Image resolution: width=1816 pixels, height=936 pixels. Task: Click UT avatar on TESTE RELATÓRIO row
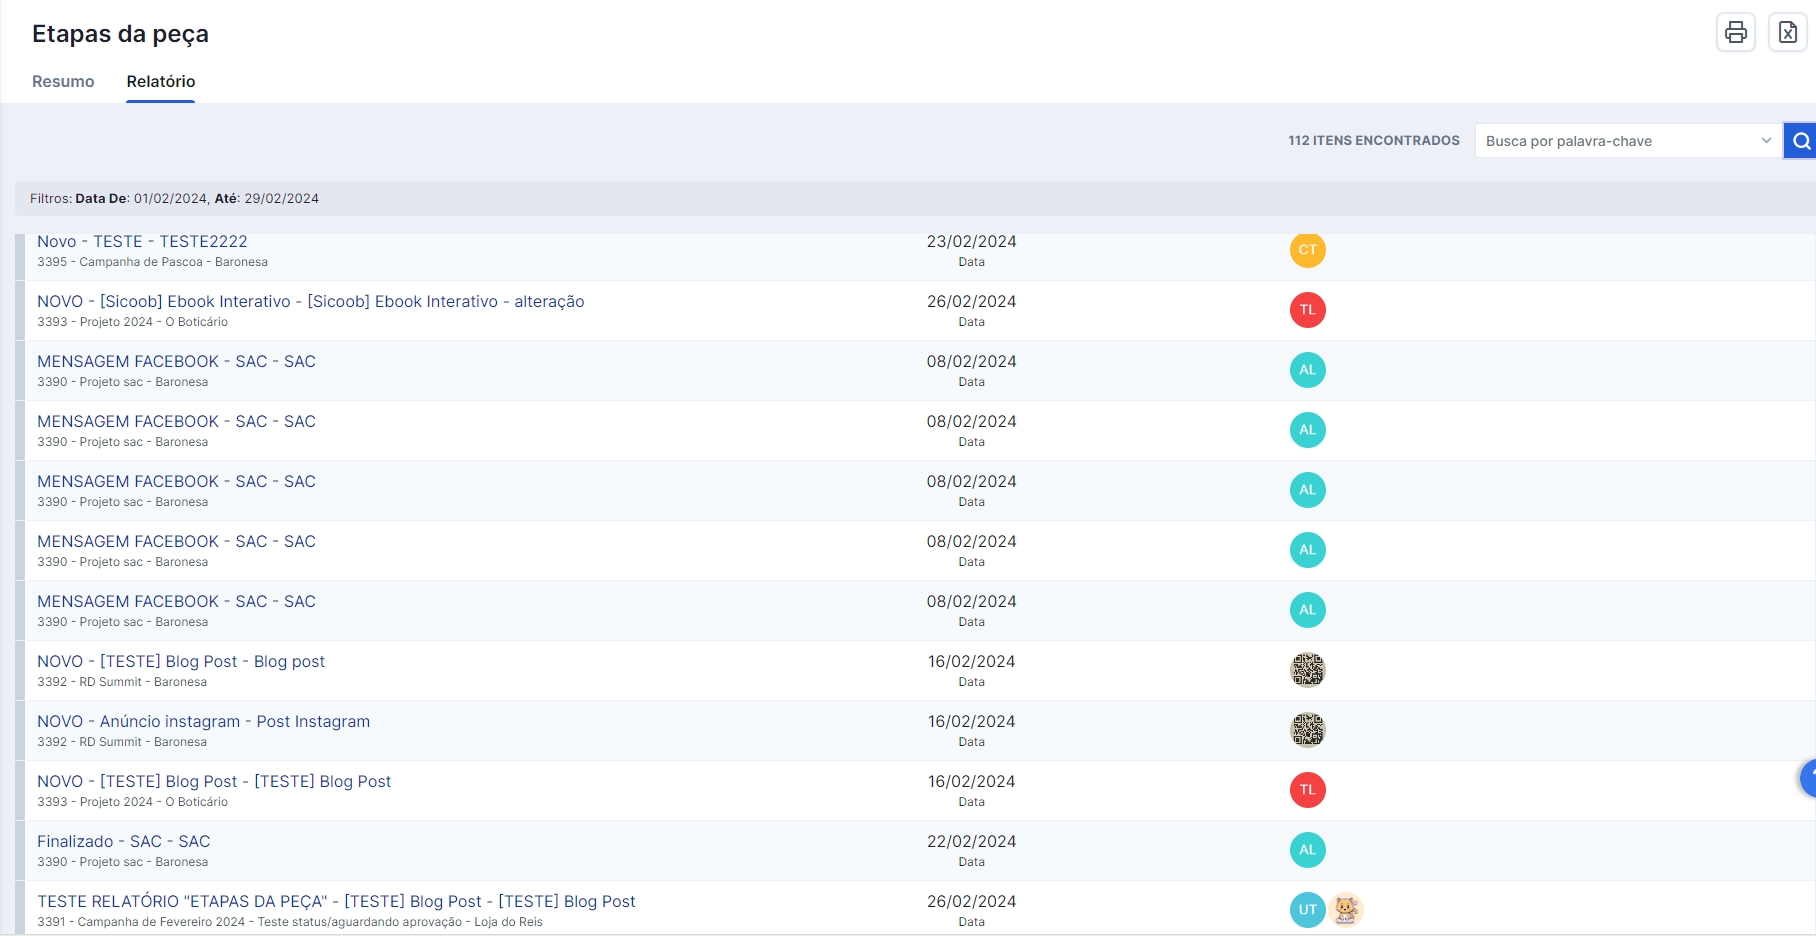click(x=1308, y=910)
